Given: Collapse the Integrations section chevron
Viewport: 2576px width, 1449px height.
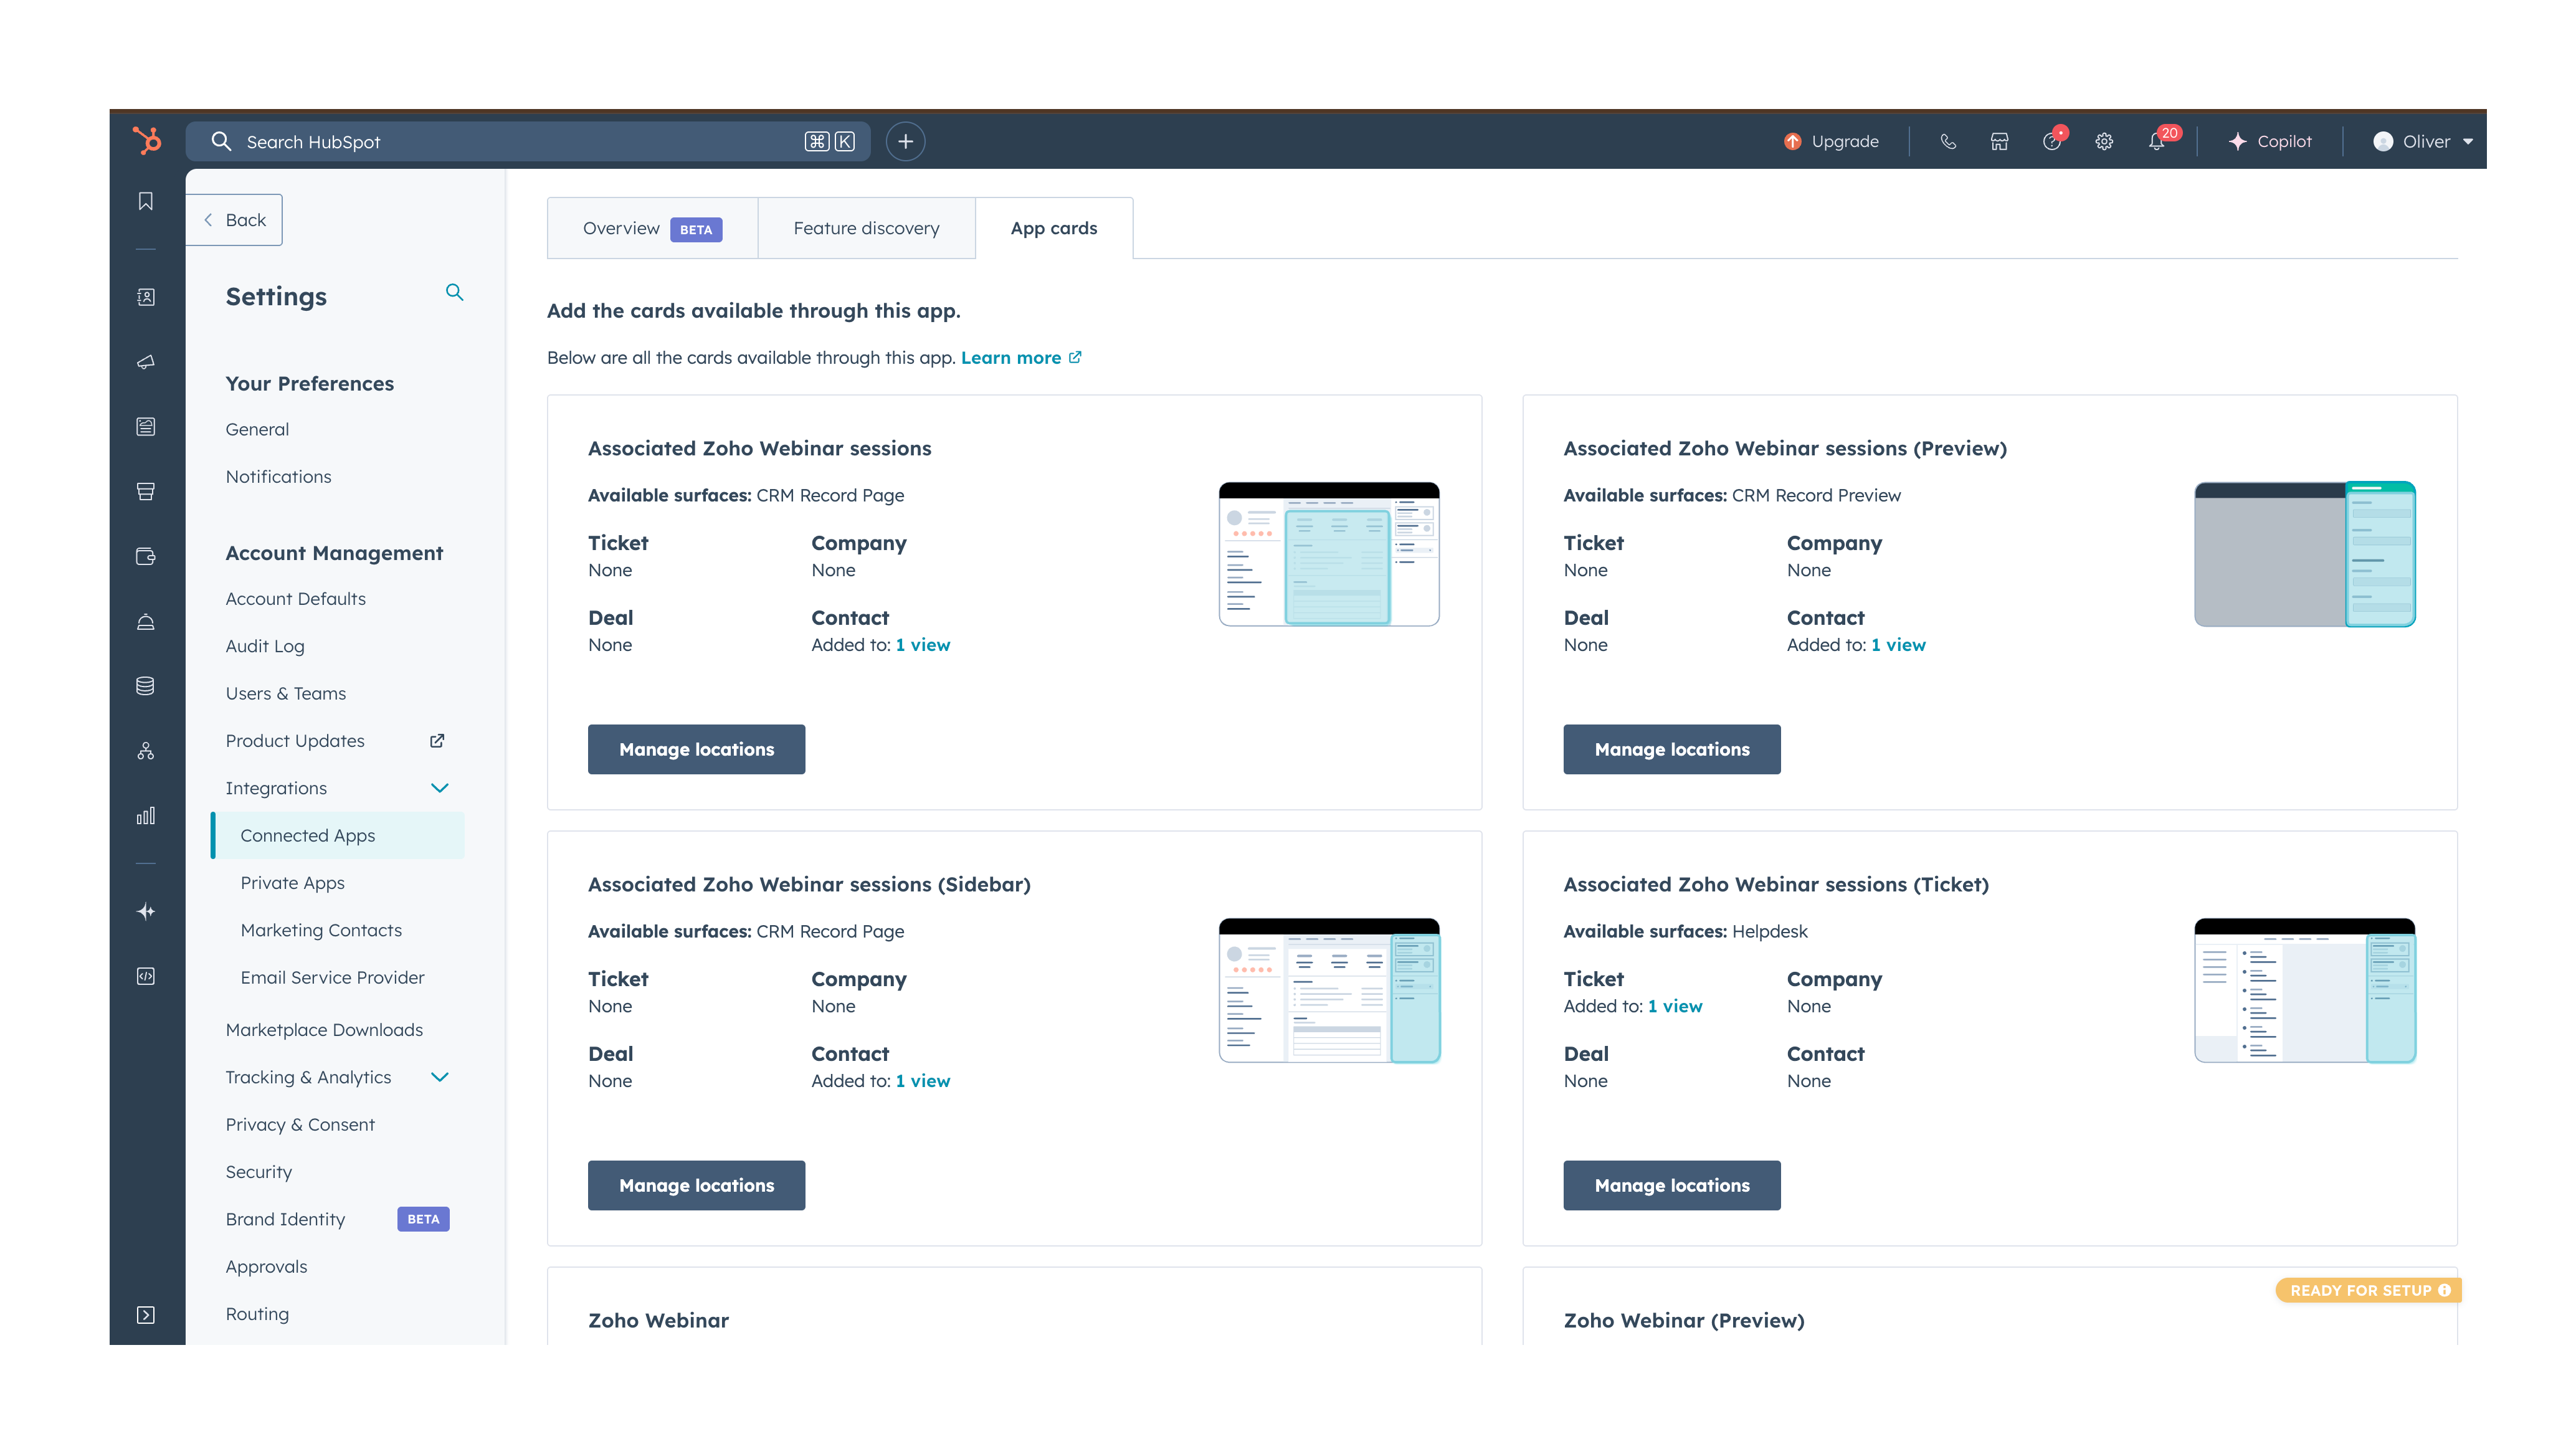Looking at the screenshot, I should click(439, 788).
